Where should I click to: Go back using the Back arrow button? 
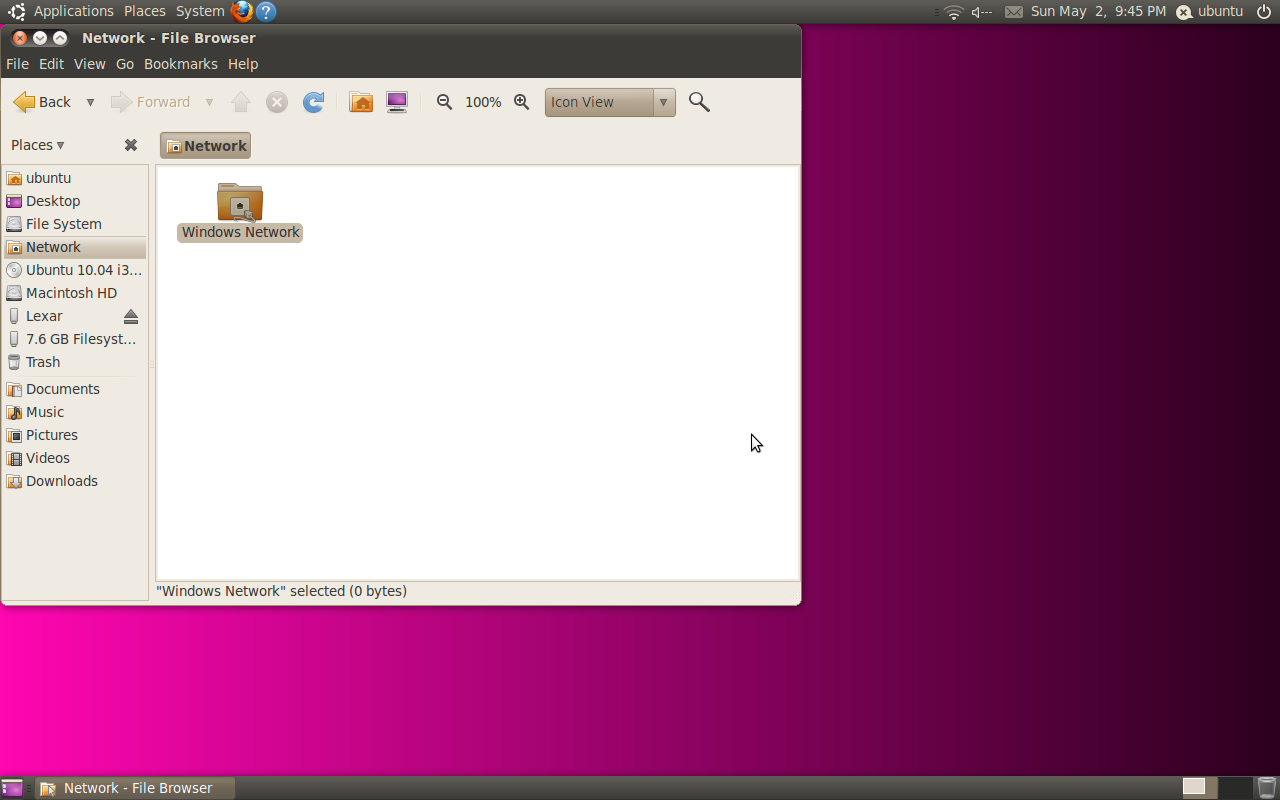pos(42,102)
